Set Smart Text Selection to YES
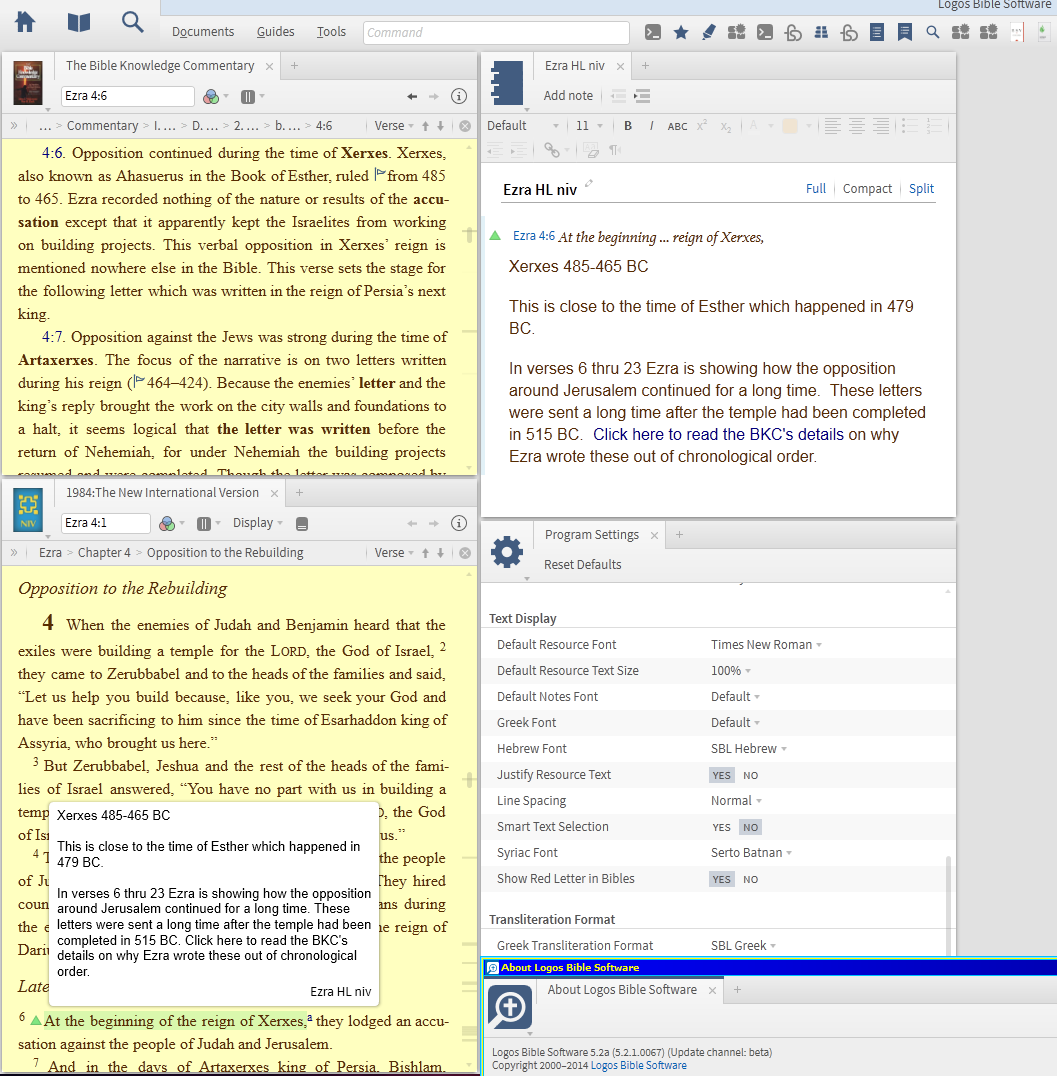The width and height of the screenshot is (1057, 1076). click(x=721, y=828)
